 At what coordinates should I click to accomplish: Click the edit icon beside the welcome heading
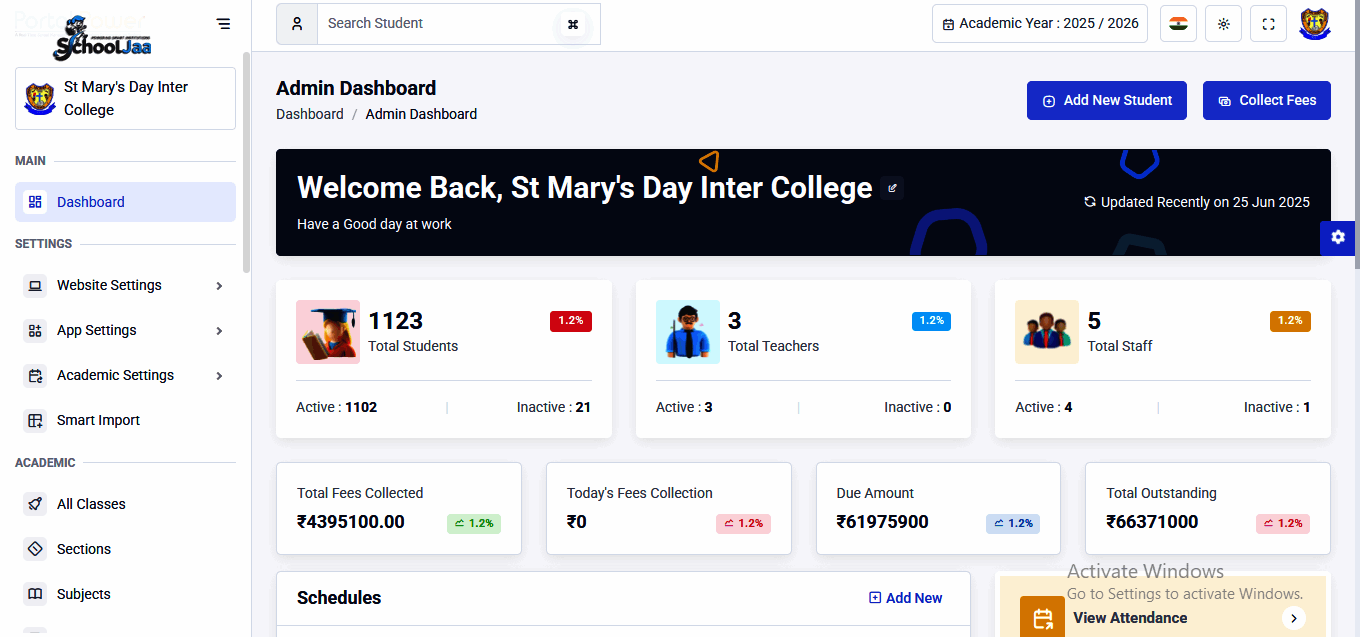tap(892, 187)
